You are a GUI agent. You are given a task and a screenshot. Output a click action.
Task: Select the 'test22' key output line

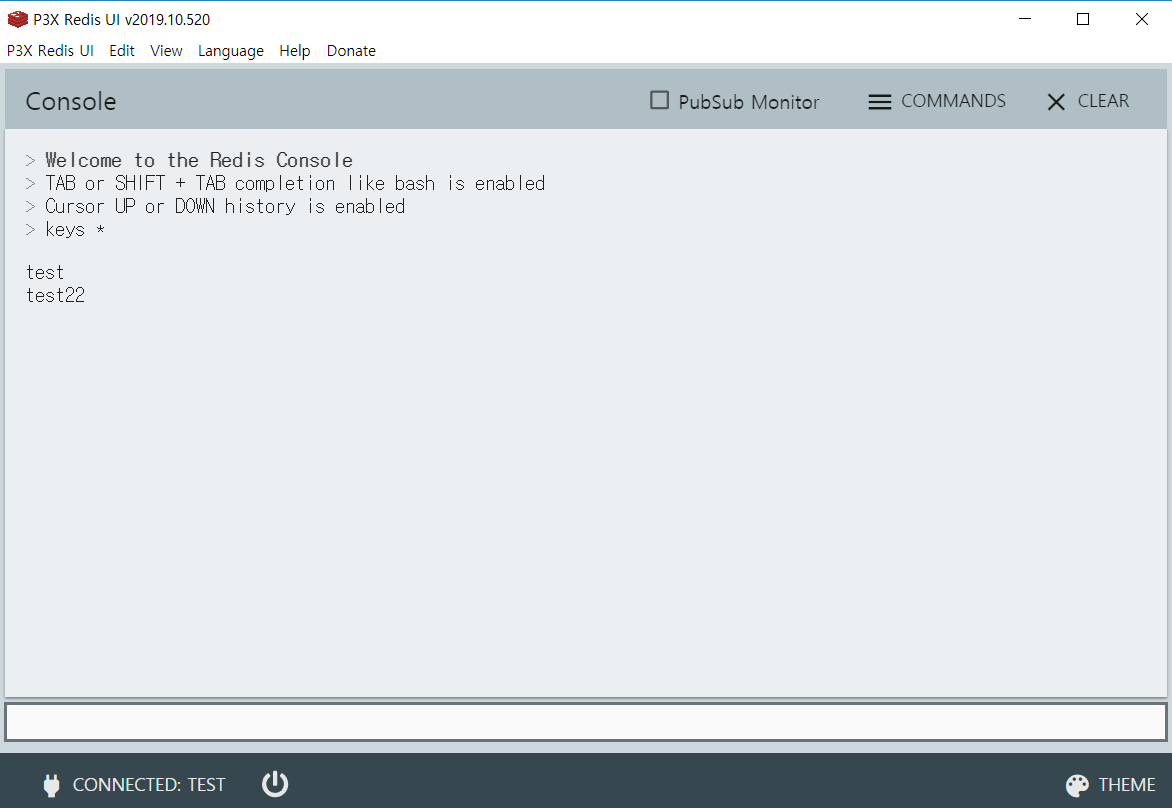point(55,295)
